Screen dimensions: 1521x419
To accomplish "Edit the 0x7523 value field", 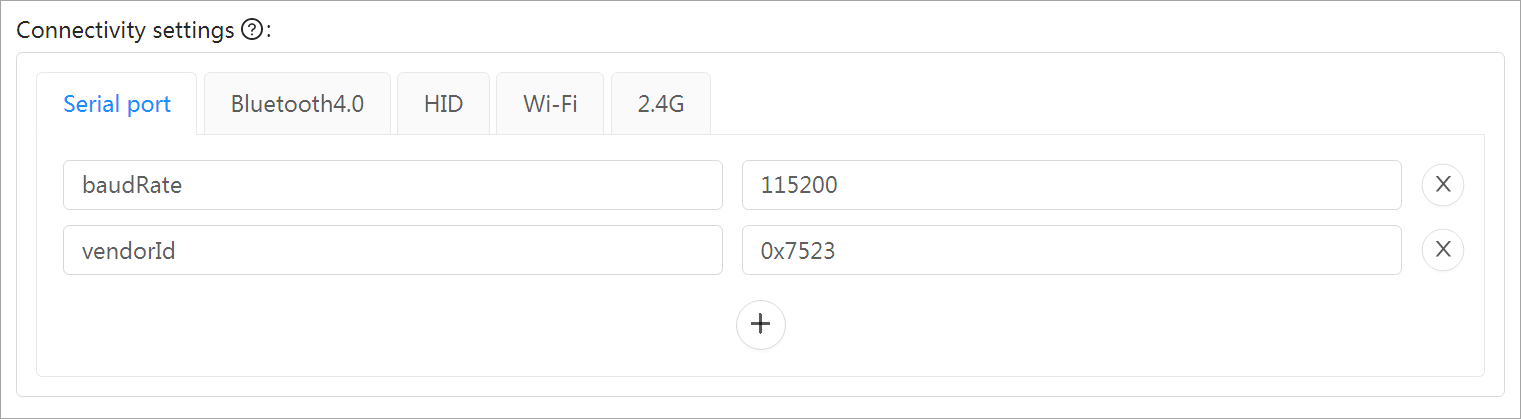I will click(1072, 250).
